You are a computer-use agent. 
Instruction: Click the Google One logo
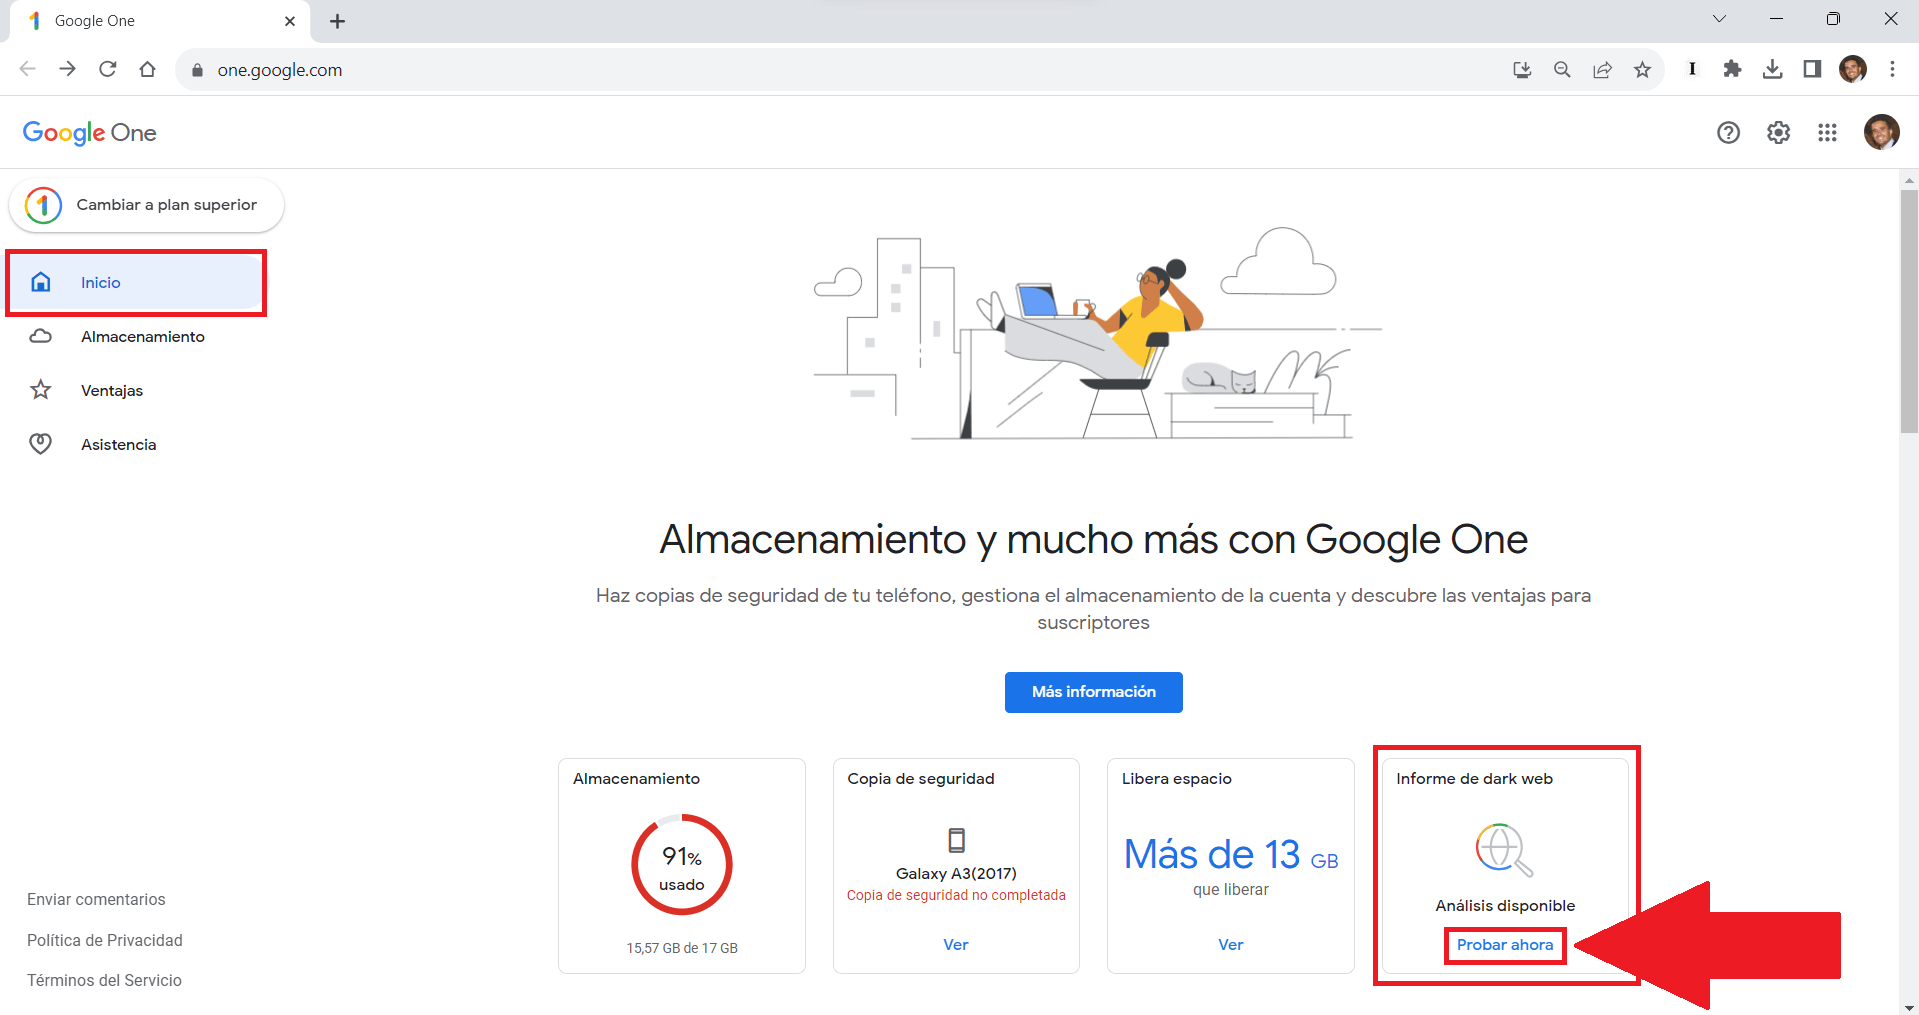89,133
